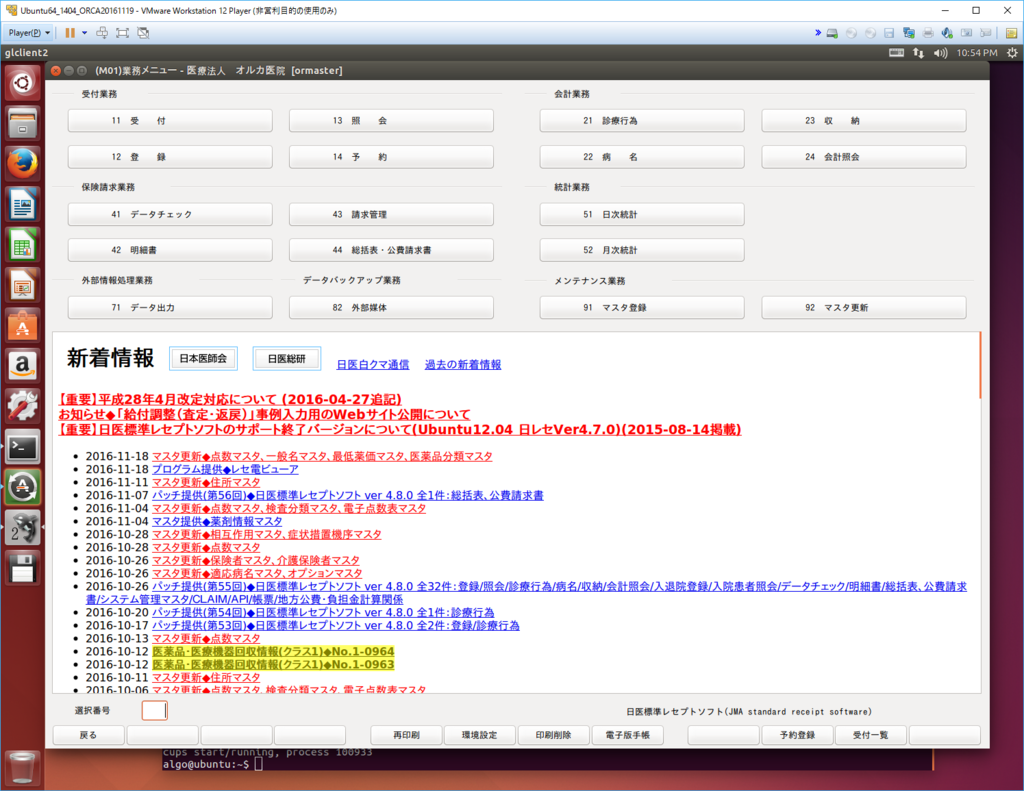Click 日医総研 button in news
Viewport: 1024px width, 791px height.
coord(287,359)
